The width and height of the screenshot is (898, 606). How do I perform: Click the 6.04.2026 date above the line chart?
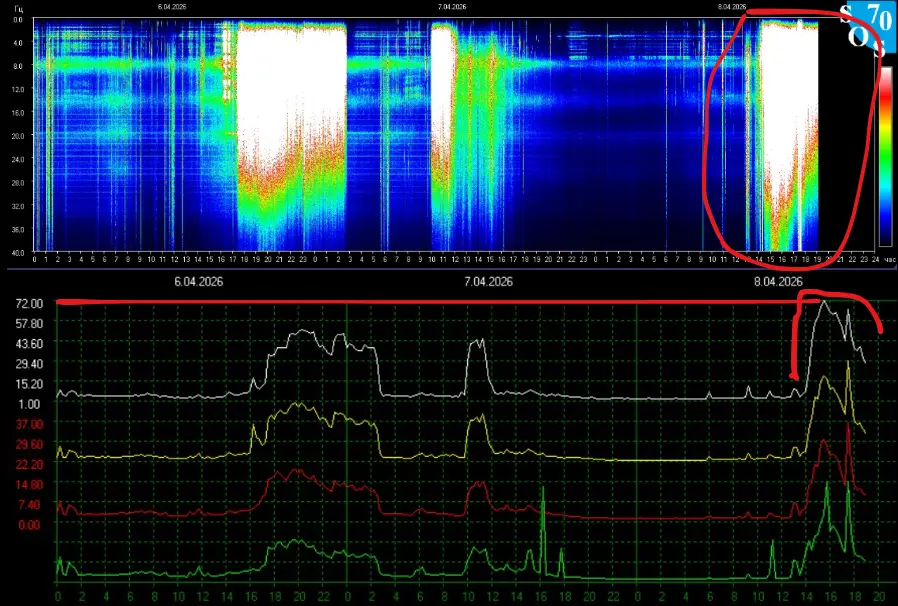(198, 283)
